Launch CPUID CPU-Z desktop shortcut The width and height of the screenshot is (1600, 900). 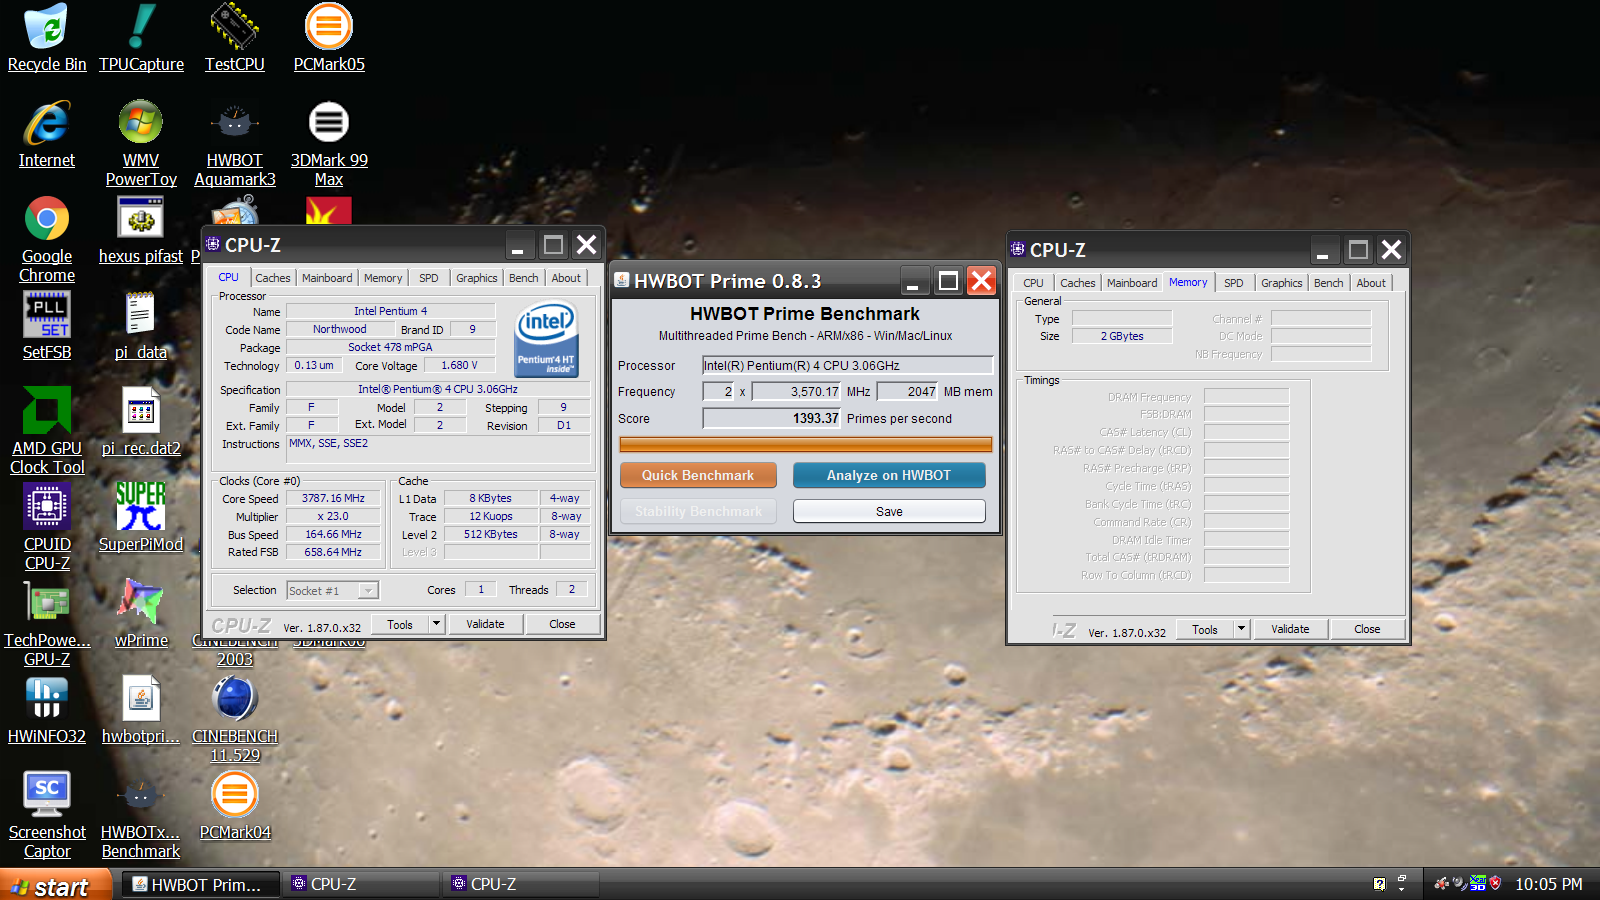point(46,527)
